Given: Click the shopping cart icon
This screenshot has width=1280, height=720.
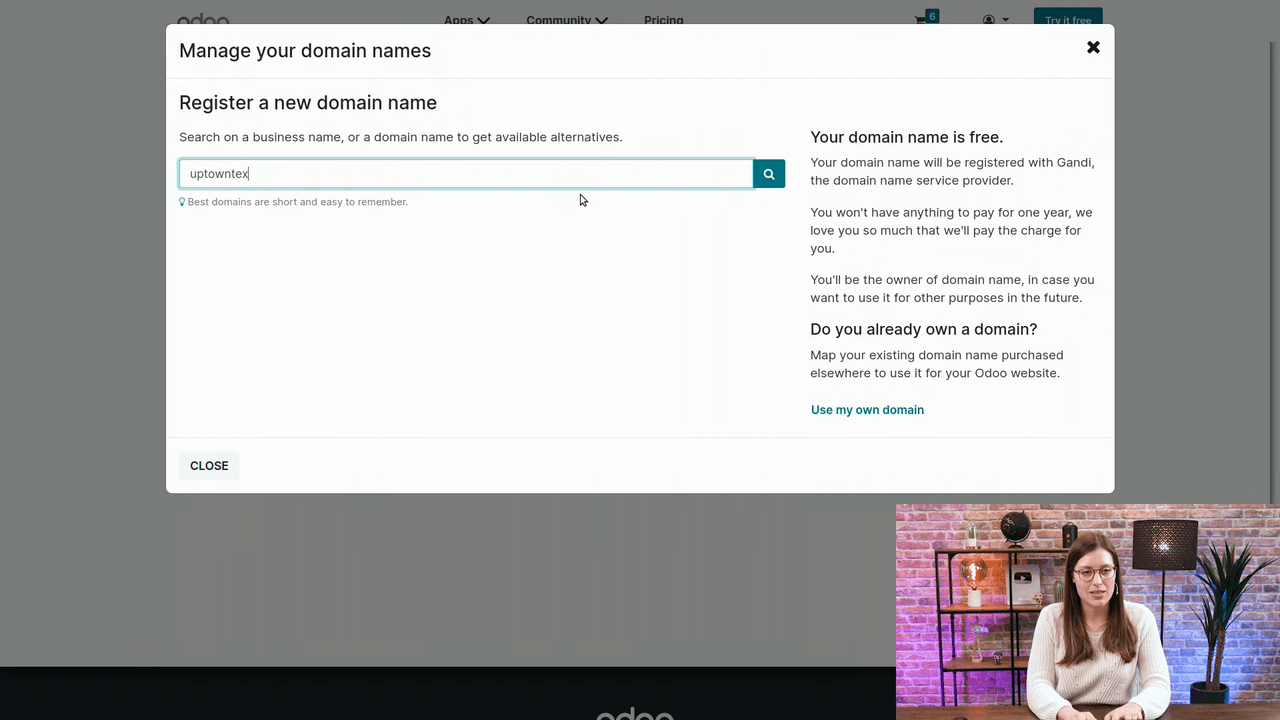Looking at the screenshot, I should tap(920, 20).
